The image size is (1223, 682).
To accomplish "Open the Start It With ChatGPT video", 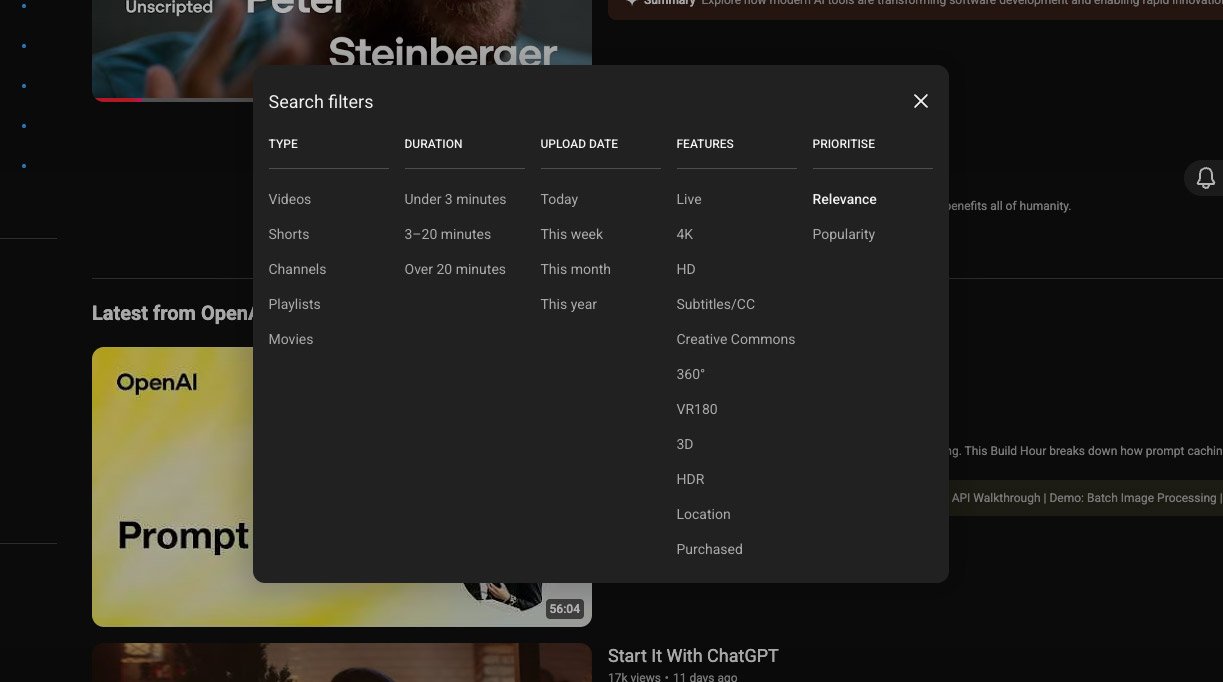I will (x=693, y=656).
